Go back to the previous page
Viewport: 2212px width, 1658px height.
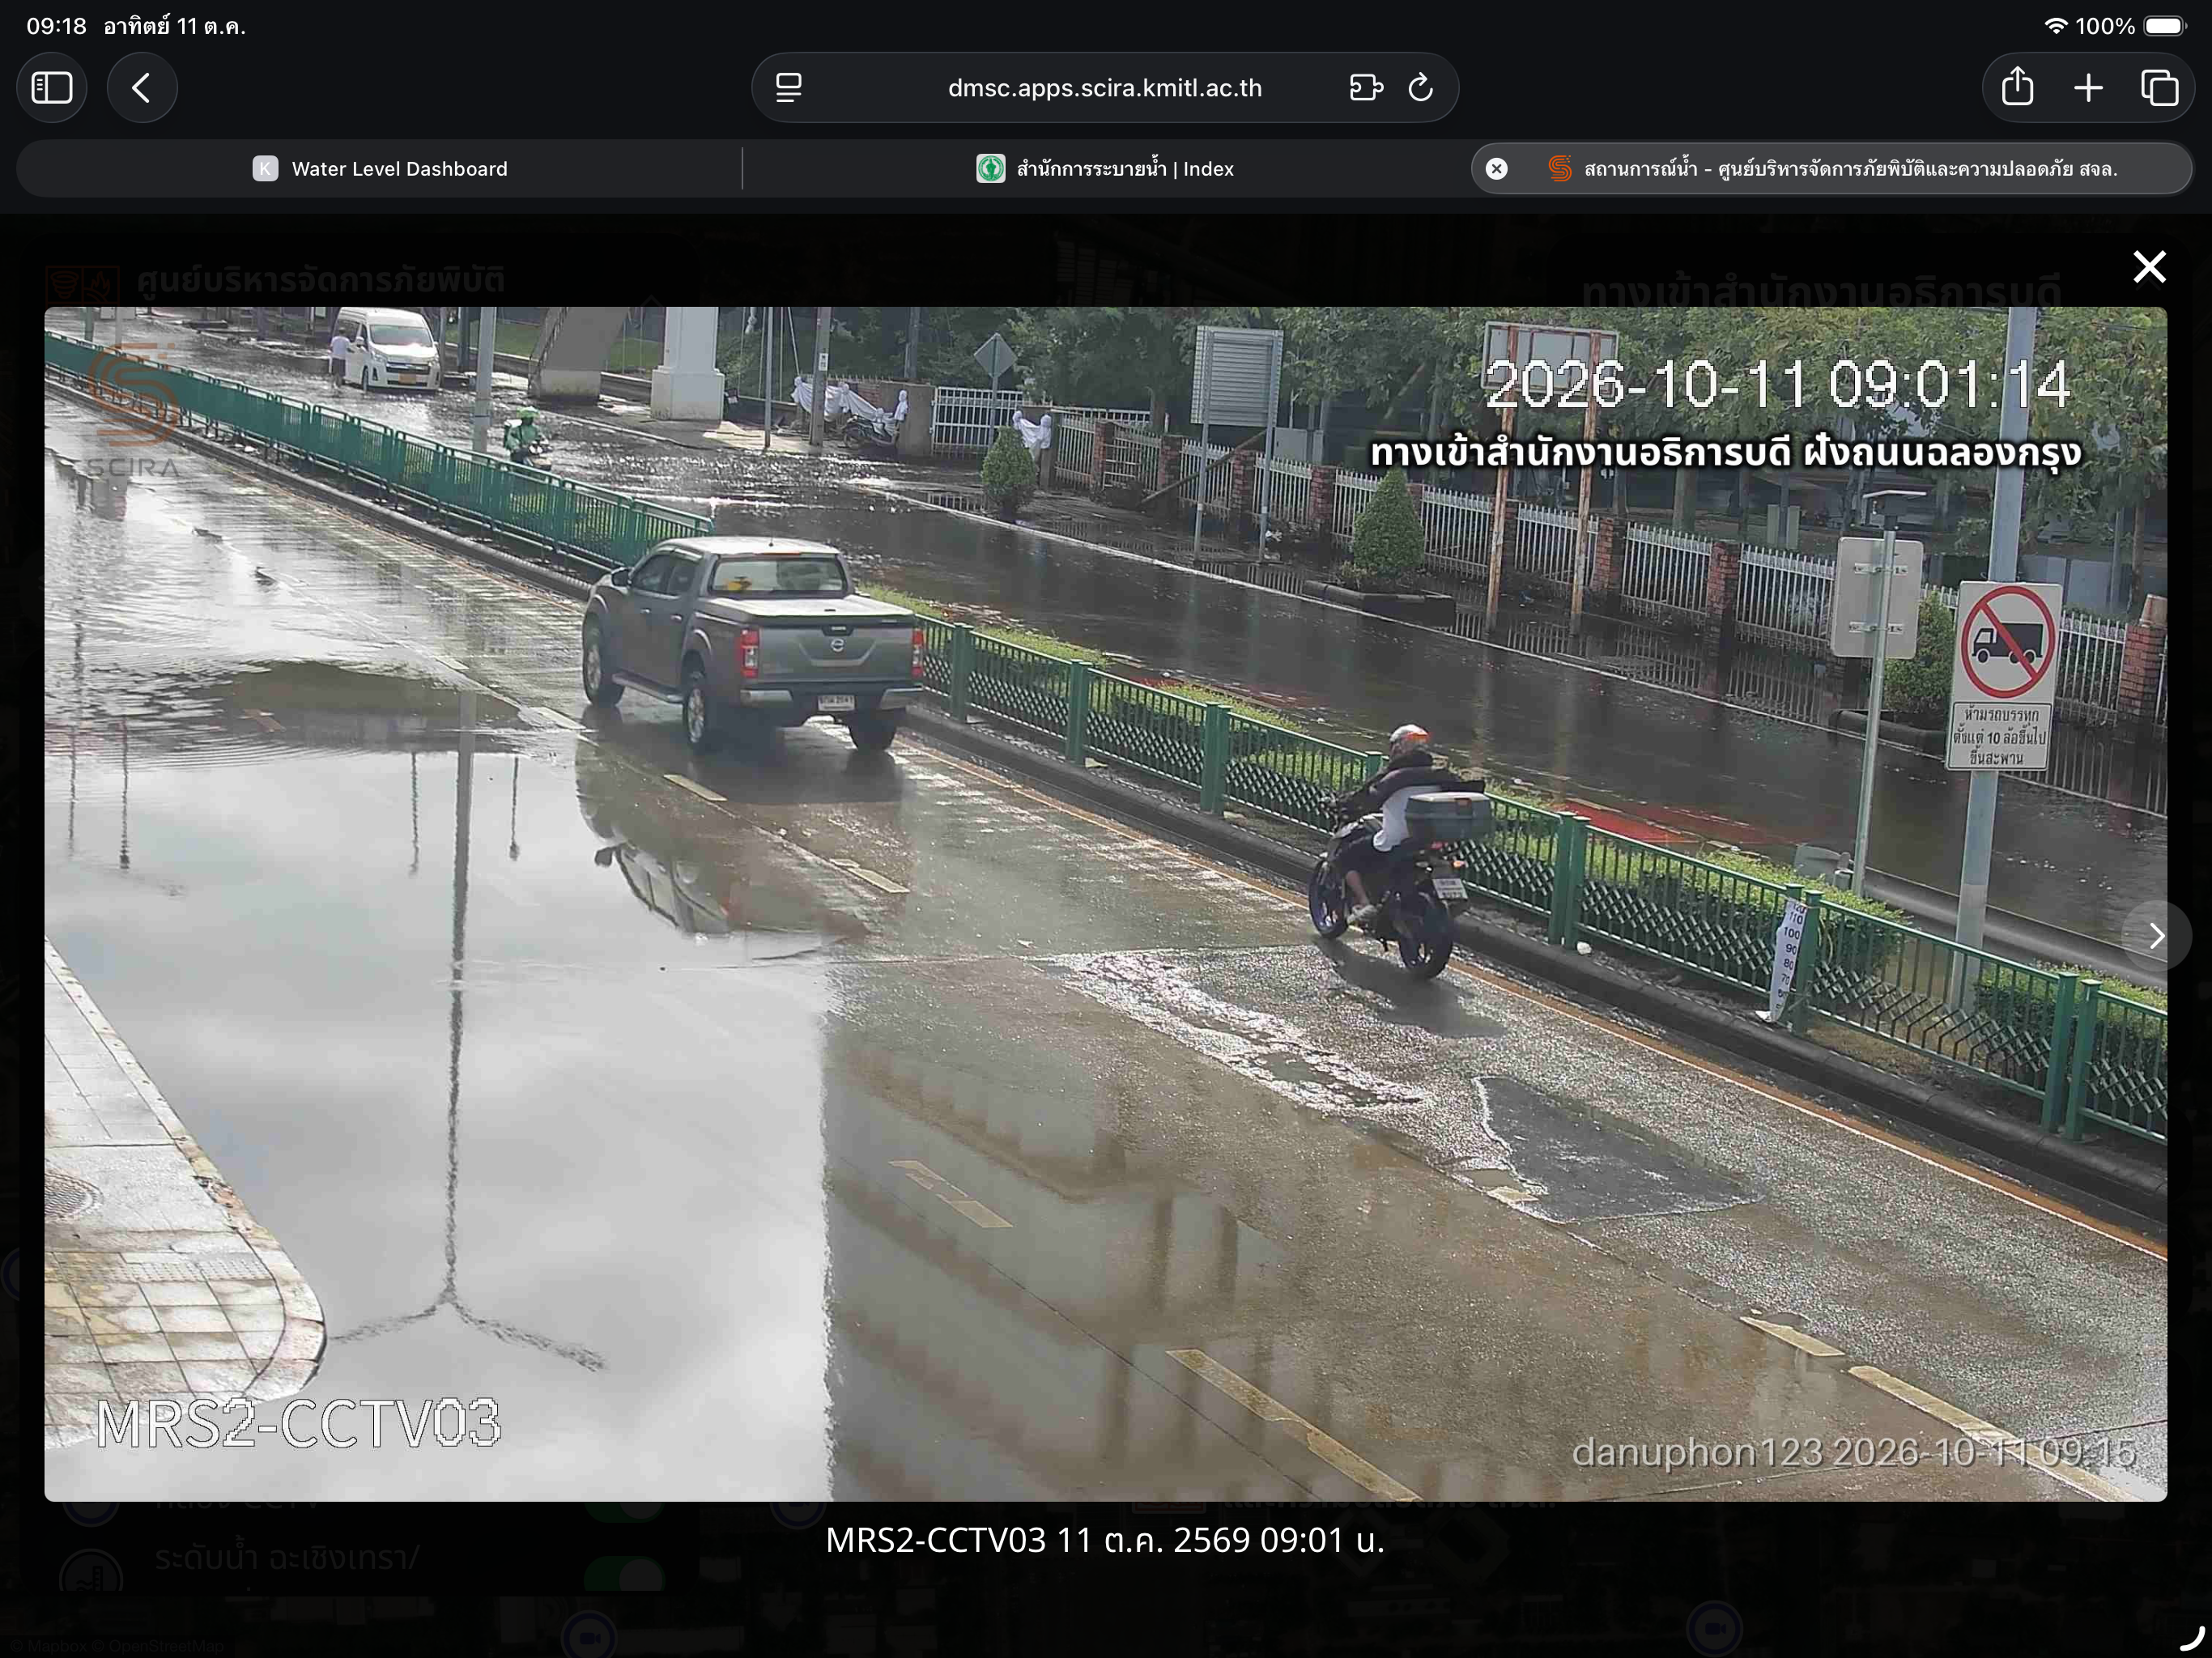142,88
